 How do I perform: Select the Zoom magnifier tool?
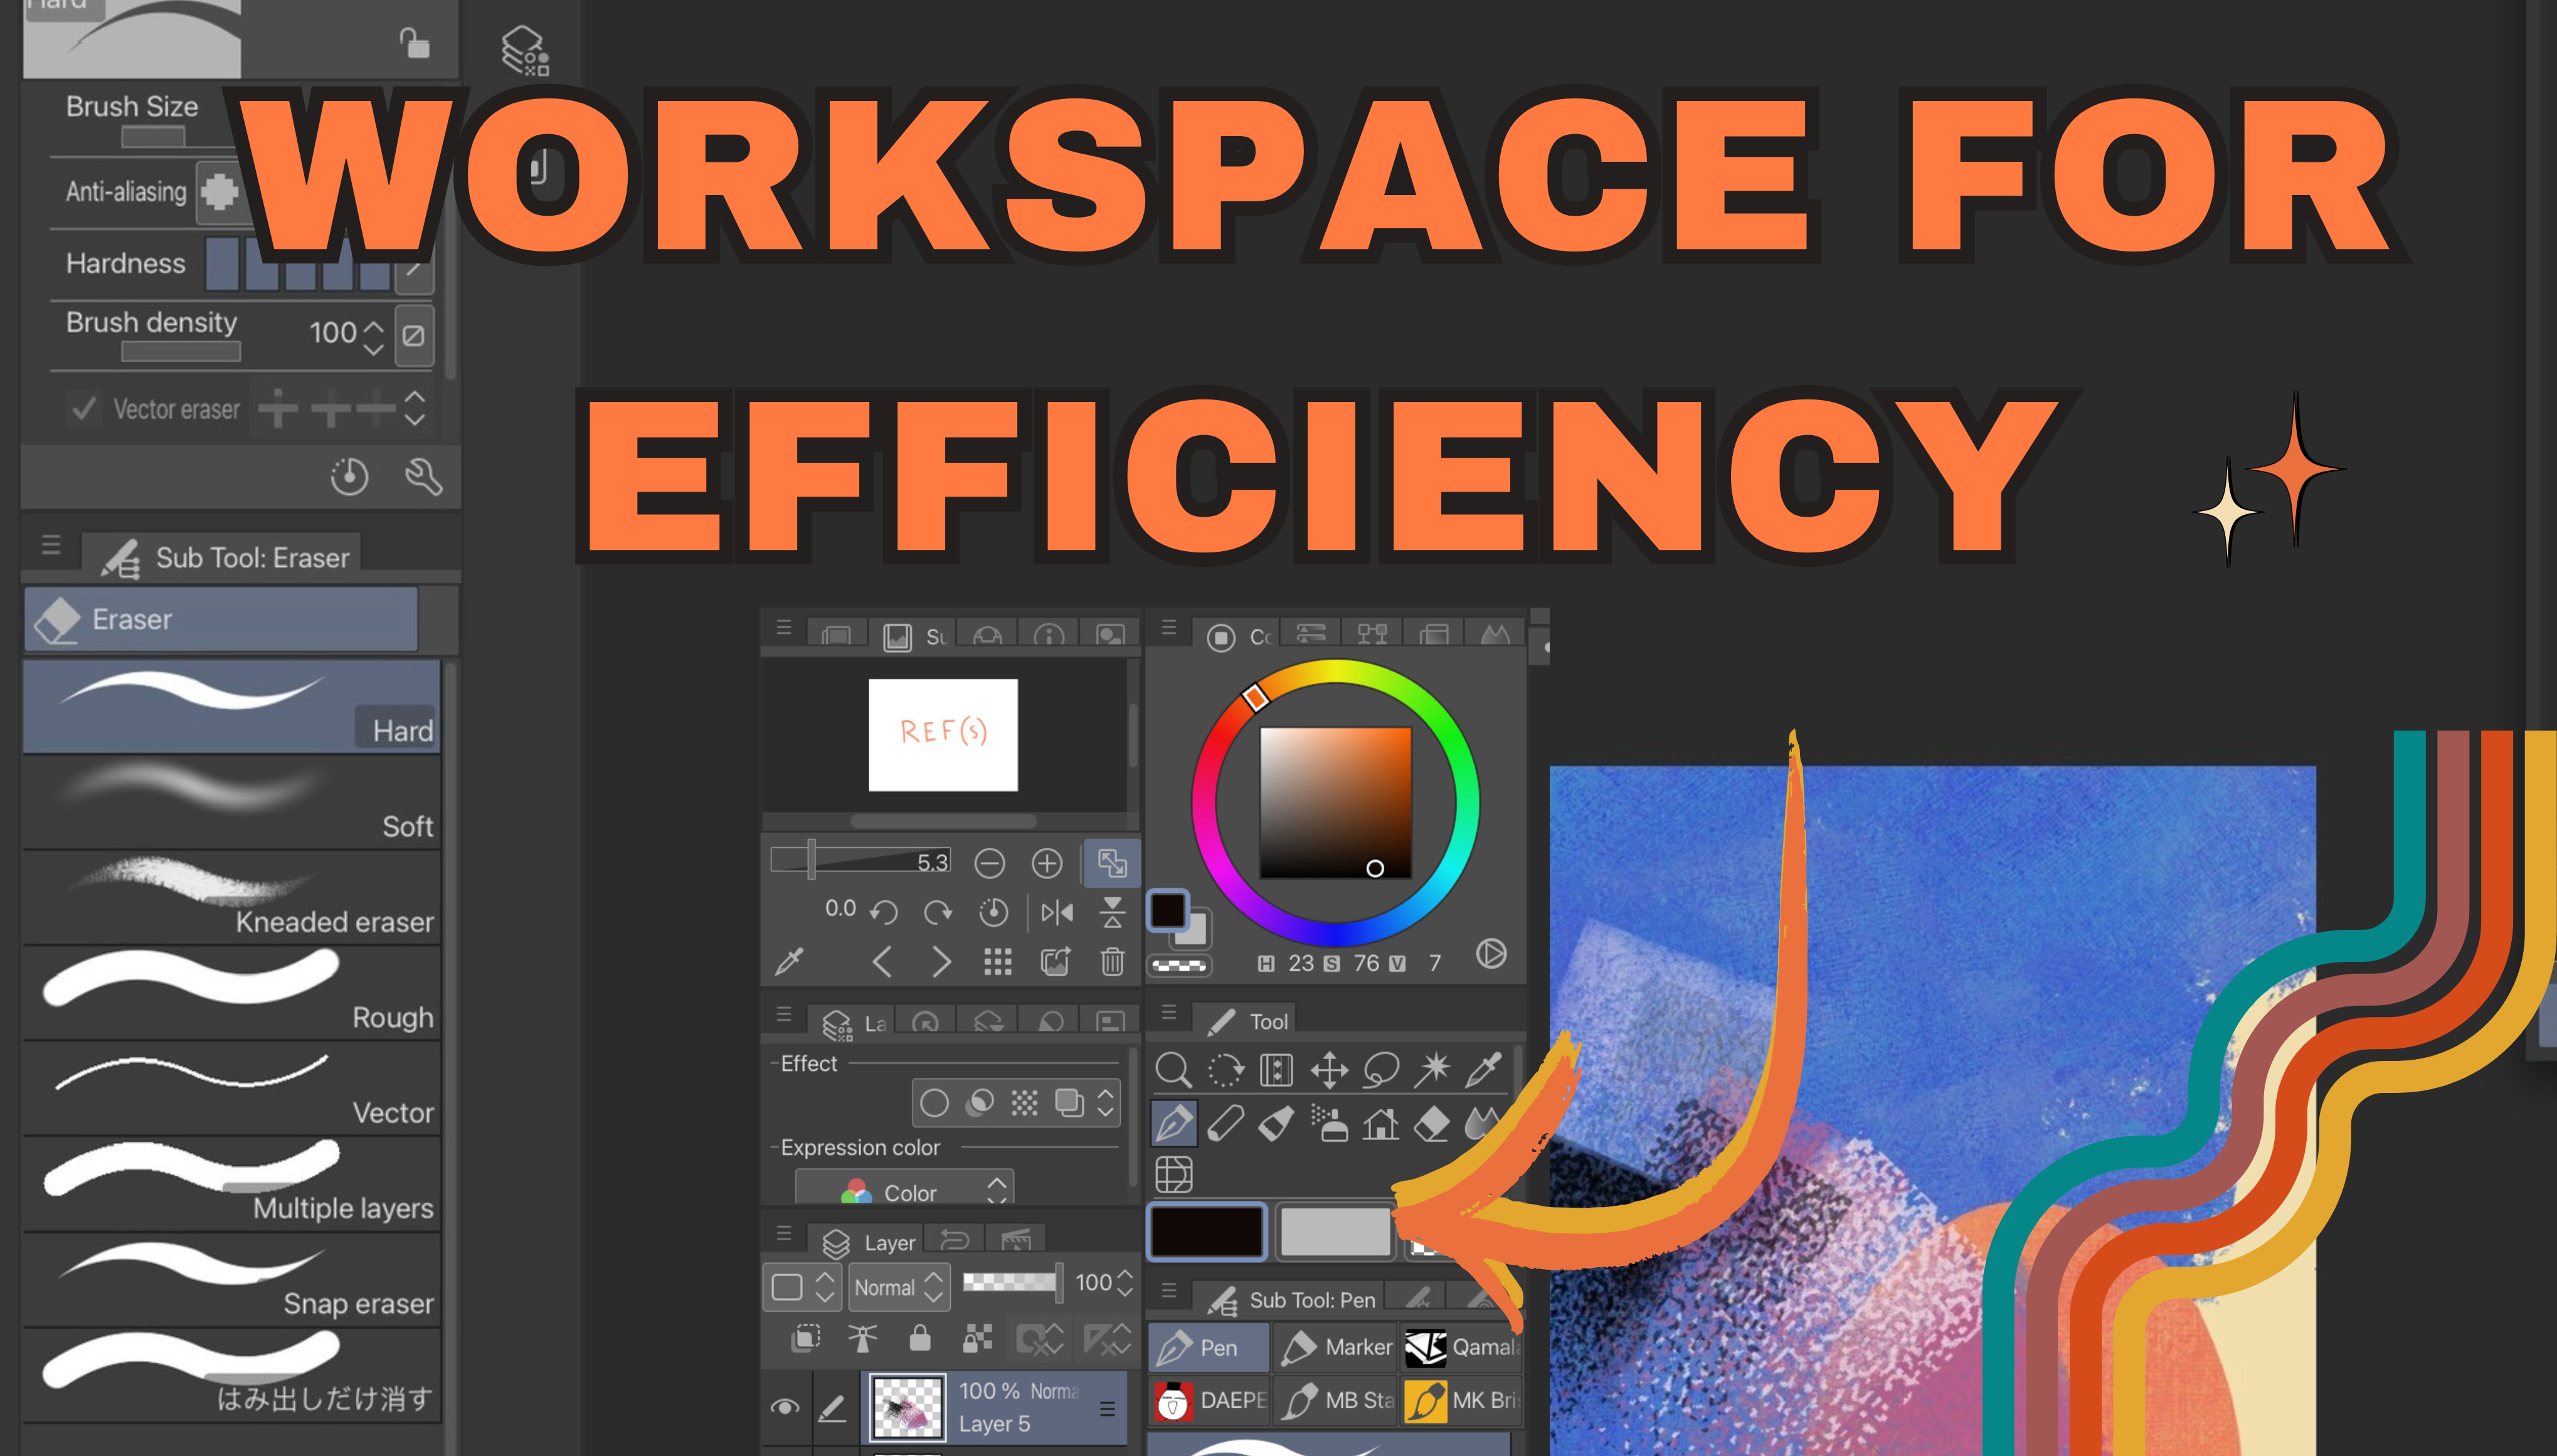pyautogui.click(x=1173, y=1070)
